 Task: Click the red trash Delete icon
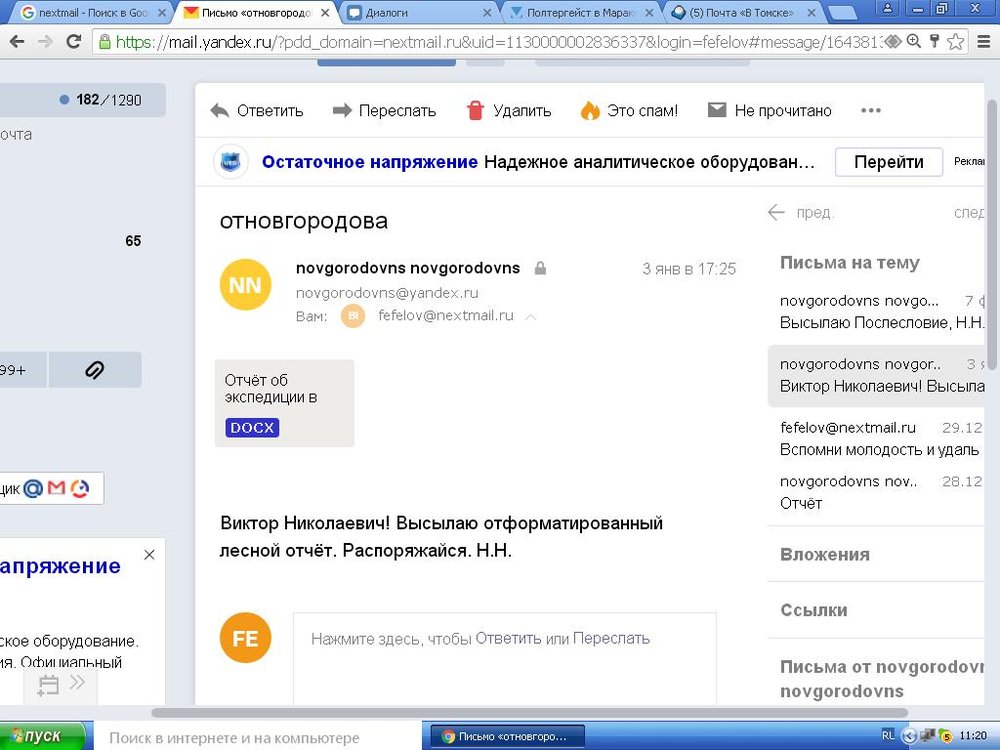coord(476,111)
